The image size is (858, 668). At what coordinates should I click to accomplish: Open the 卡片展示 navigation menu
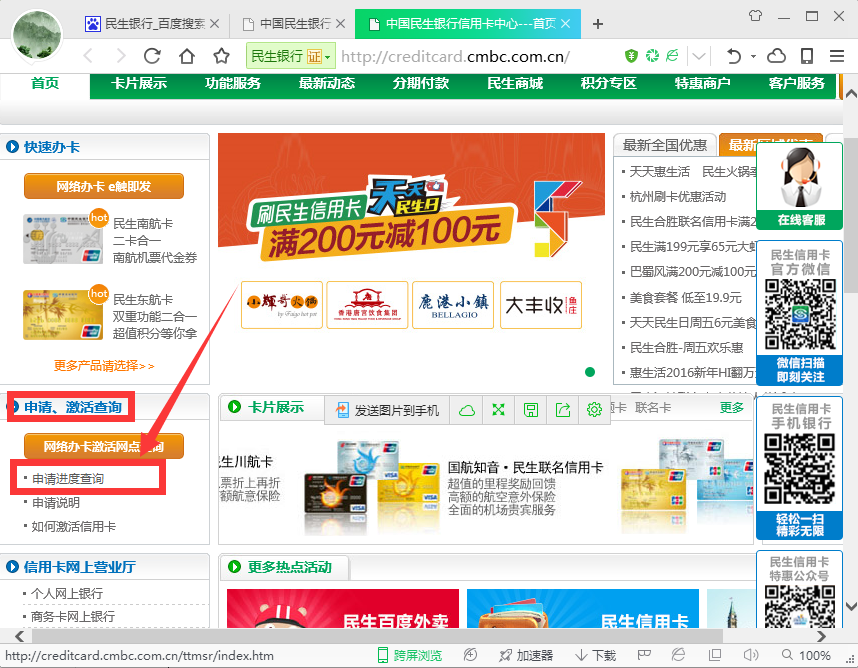[x=138, y=83]
